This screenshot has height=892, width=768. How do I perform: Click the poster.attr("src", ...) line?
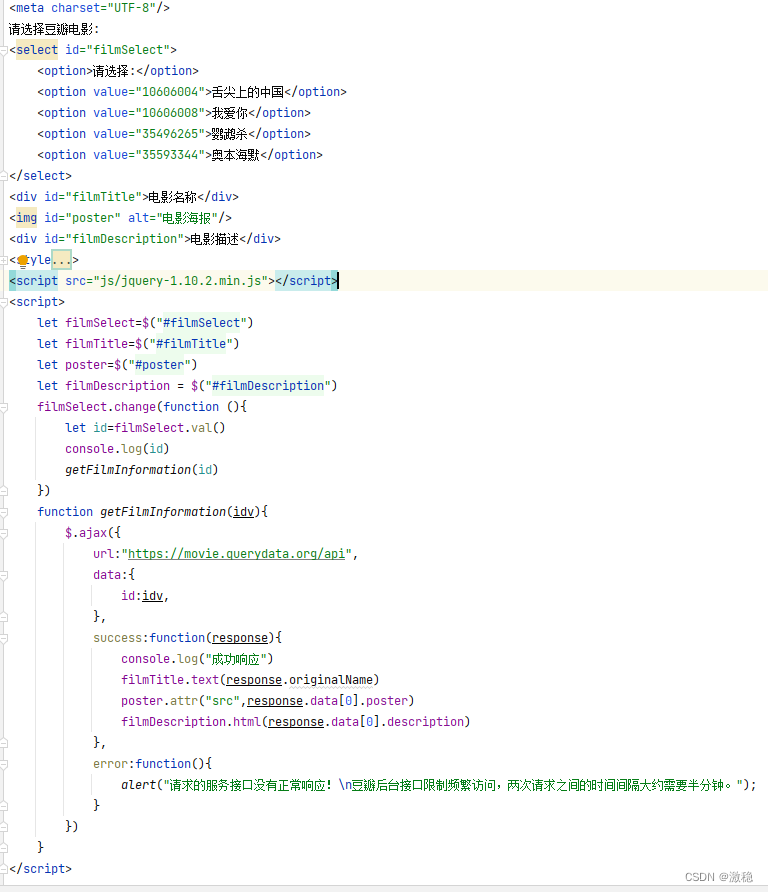[x=267, y=701]
